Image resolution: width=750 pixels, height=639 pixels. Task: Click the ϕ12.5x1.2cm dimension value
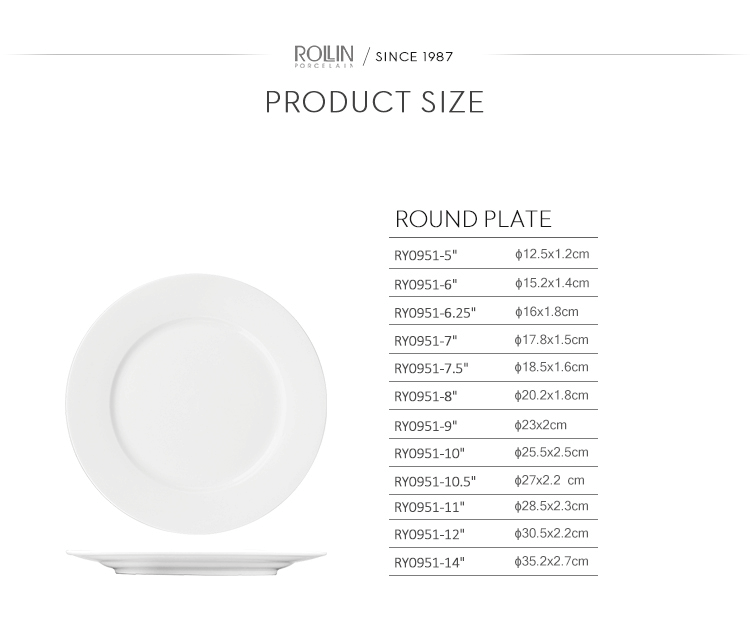coord(552,254)
